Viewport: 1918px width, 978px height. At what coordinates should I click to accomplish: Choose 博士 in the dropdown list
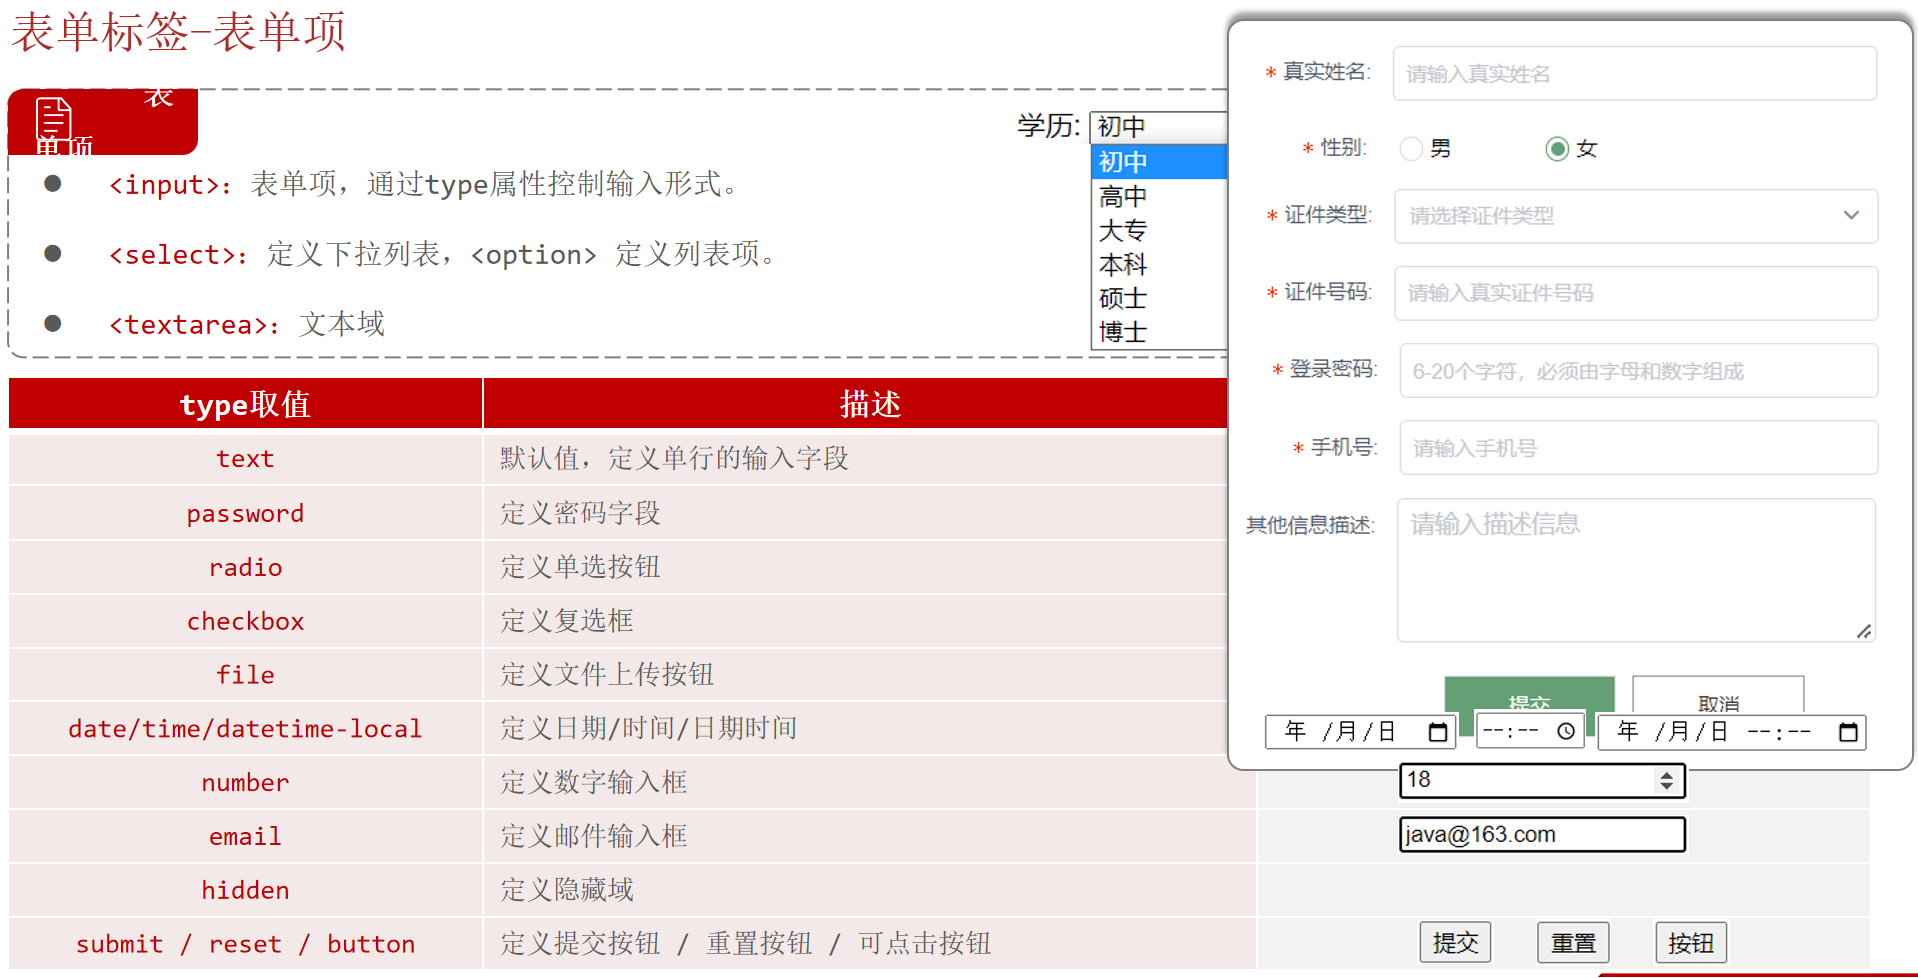pos(1158,332)
